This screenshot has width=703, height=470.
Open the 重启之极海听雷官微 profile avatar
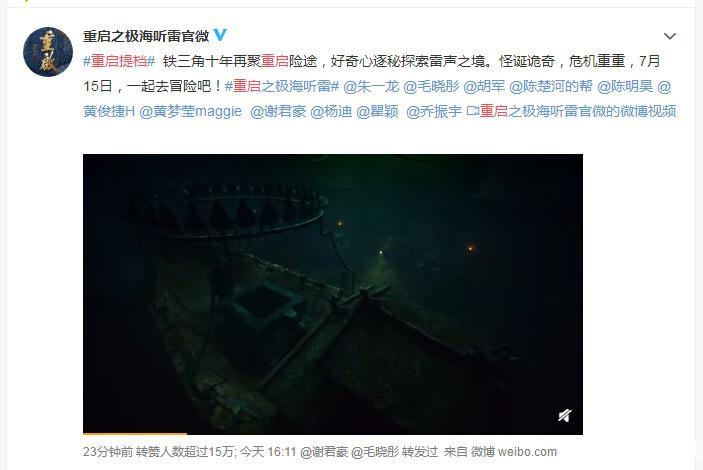point(48,52)
